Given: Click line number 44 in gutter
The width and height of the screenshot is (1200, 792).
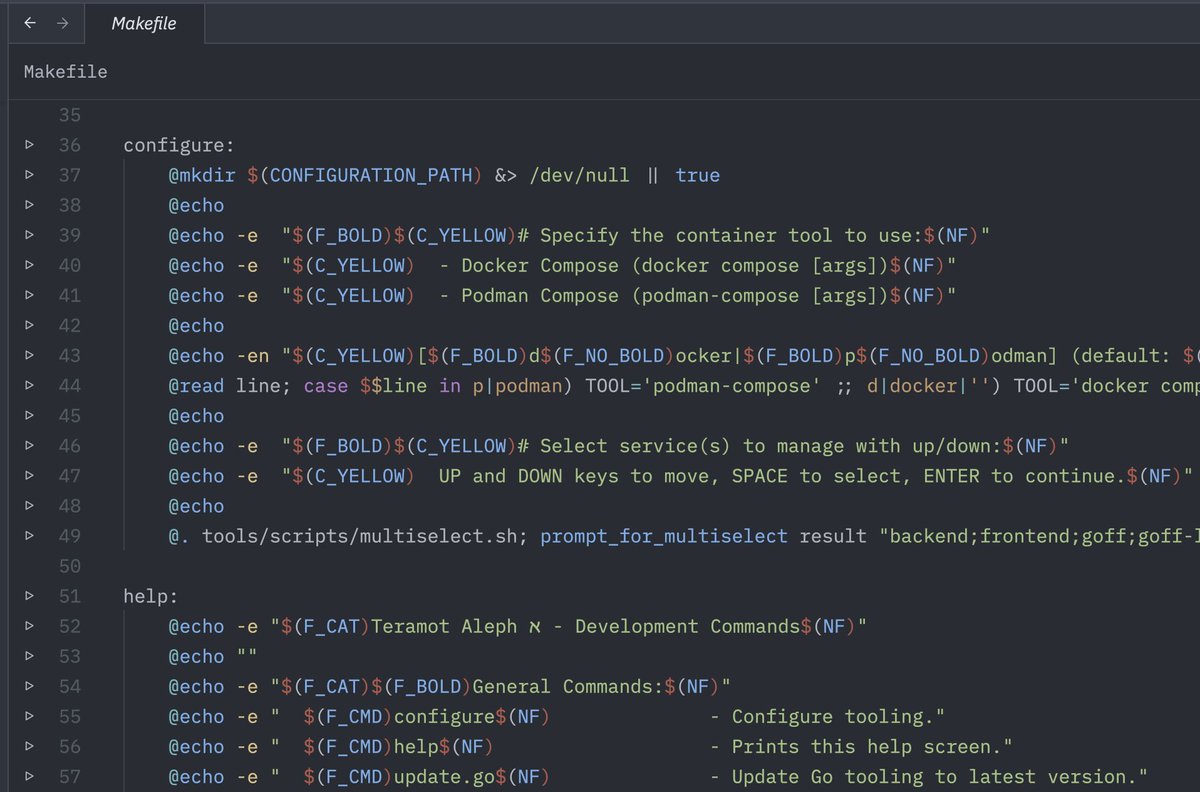Looking at the screenshot, I should tap(69, 385).
